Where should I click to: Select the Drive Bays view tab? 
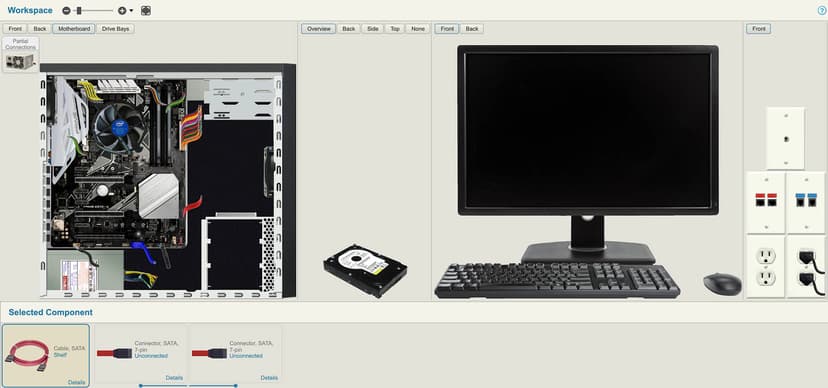click(x=116, y=29)
